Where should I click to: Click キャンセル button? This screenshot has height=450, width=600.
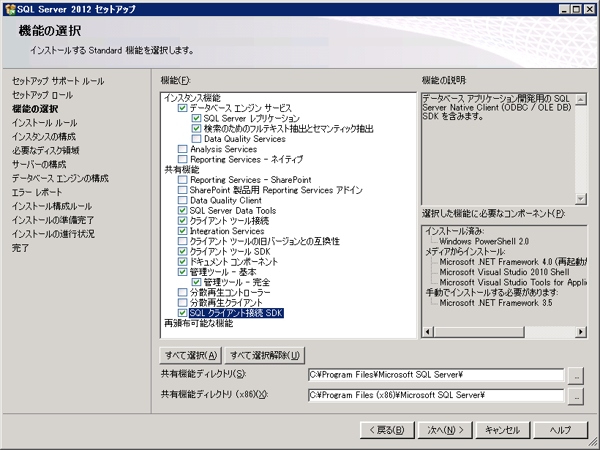[x=502, y=430]
